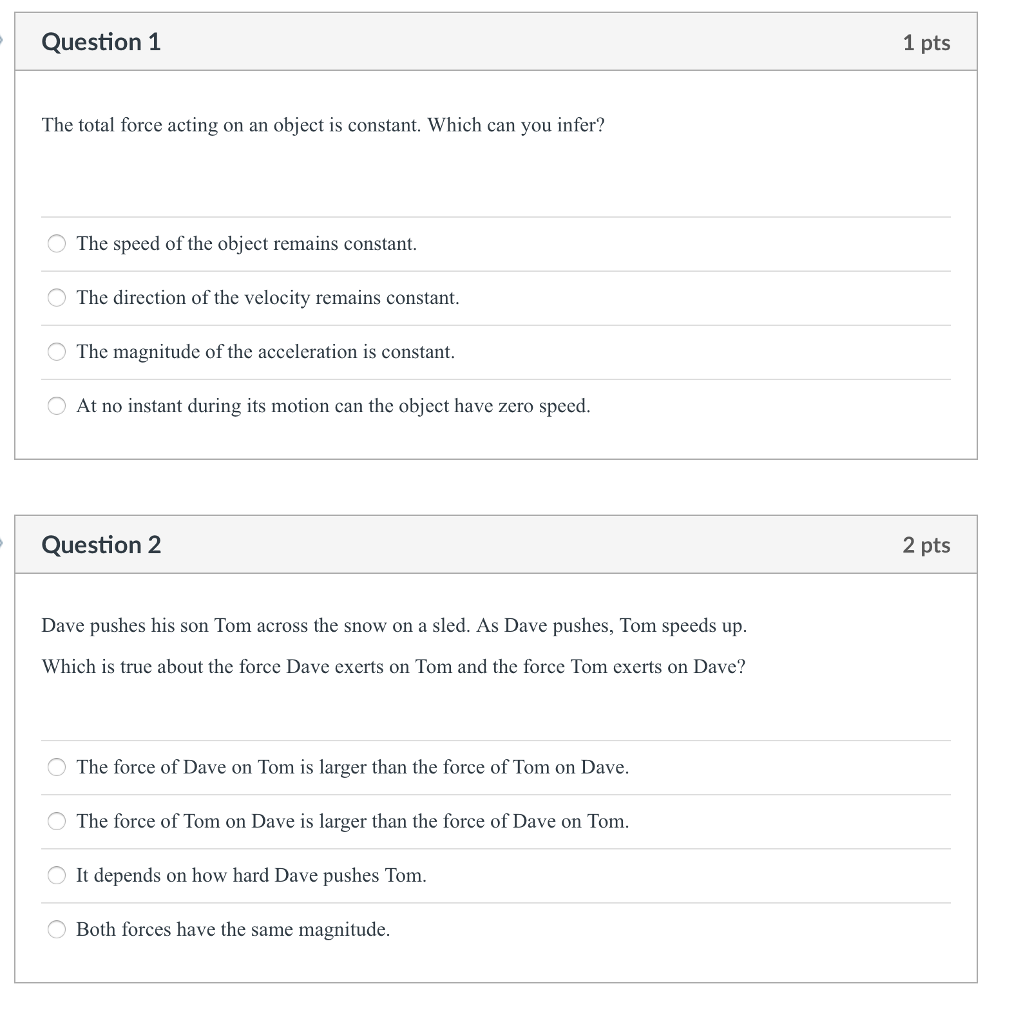This screenshot has width=1023, height=1024.
Task: Click the sentence starting 'Which is true about'
Action: (x=393, y=667)
